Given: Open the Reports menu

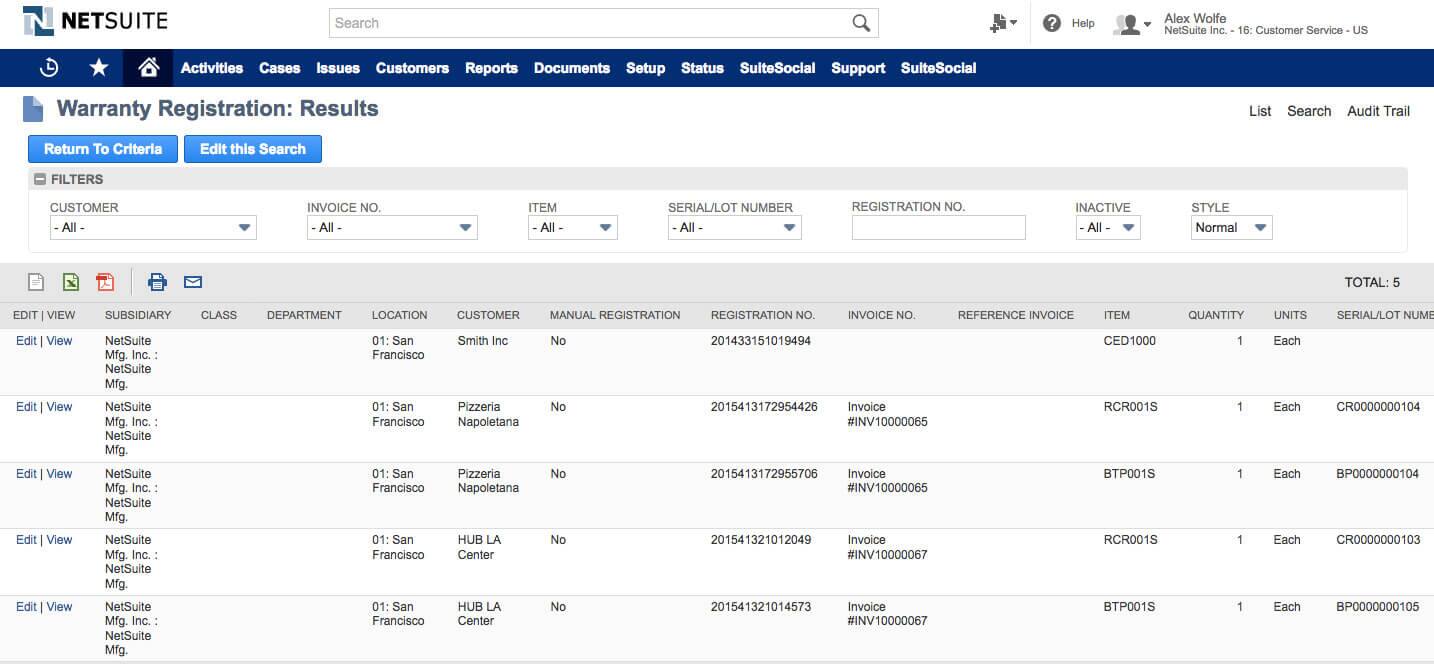Looking at the screenshot, I should 491,68.
